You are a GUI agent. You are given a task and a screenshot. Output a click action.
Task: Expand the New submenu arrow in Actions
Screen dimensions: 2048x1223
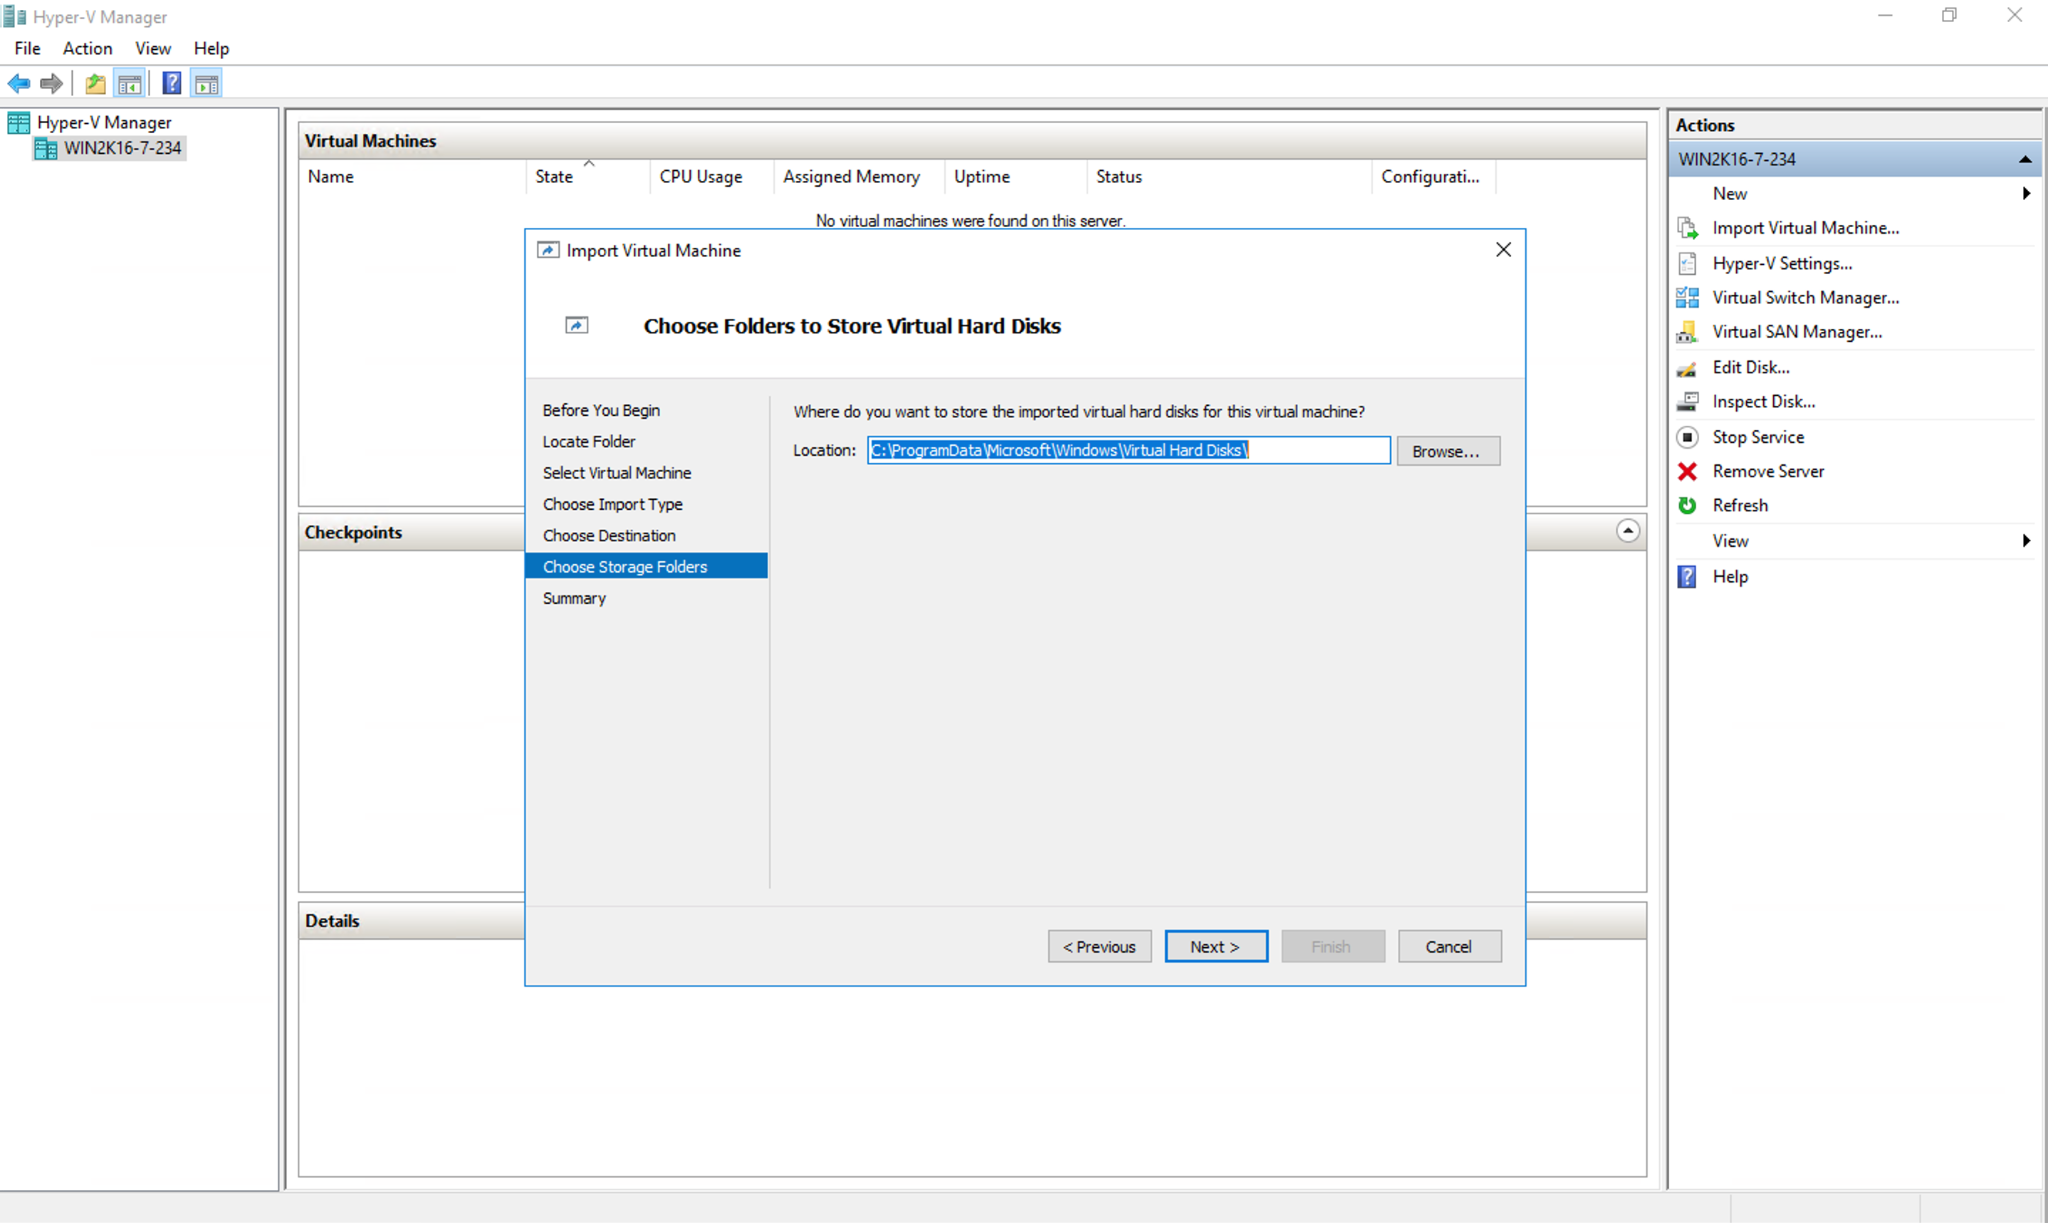2026,193
